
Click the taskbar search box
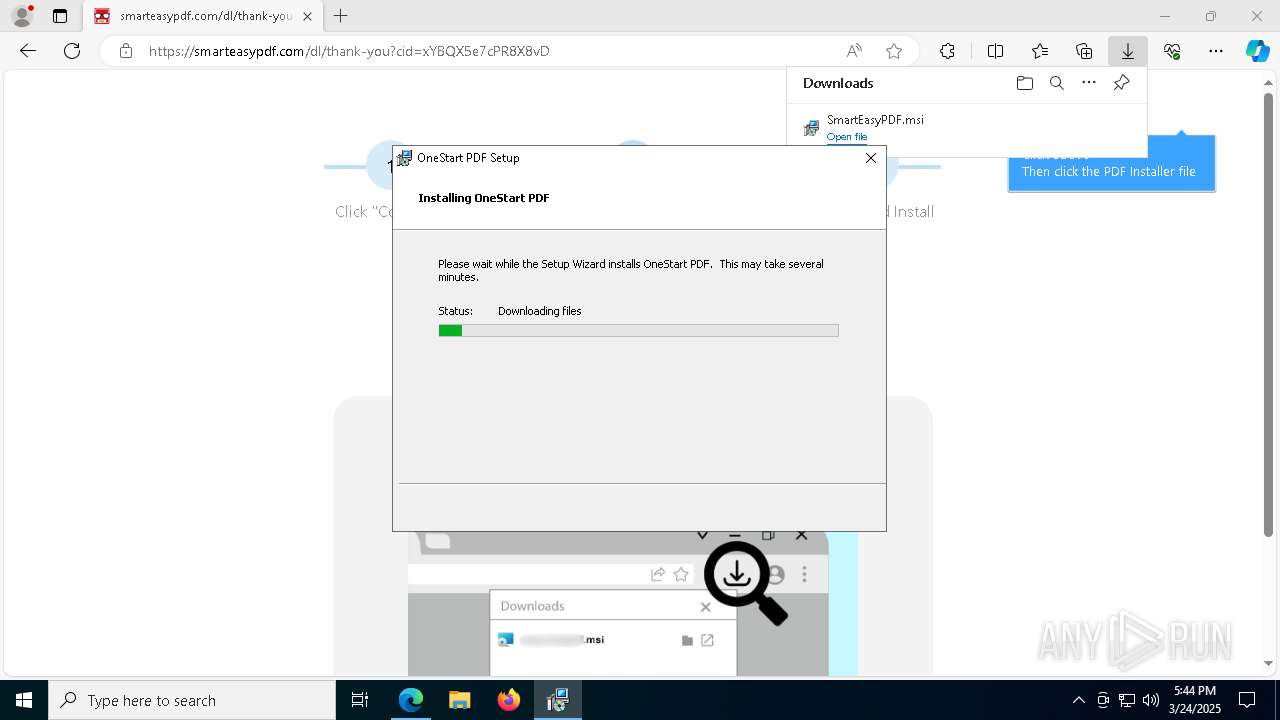192,700
